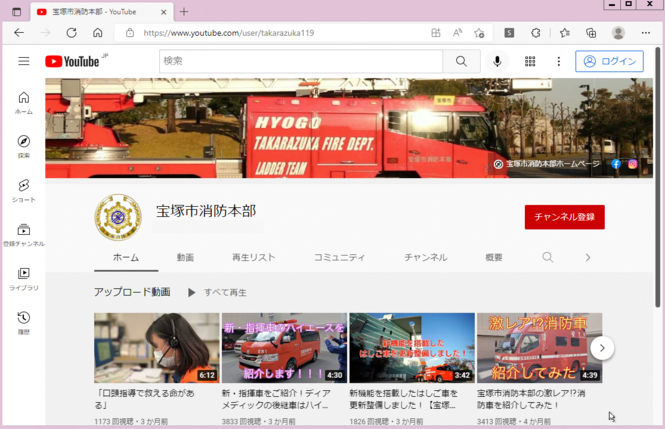Open the 新機能を搭載したはしご車 video title

(x=403, y=399)
